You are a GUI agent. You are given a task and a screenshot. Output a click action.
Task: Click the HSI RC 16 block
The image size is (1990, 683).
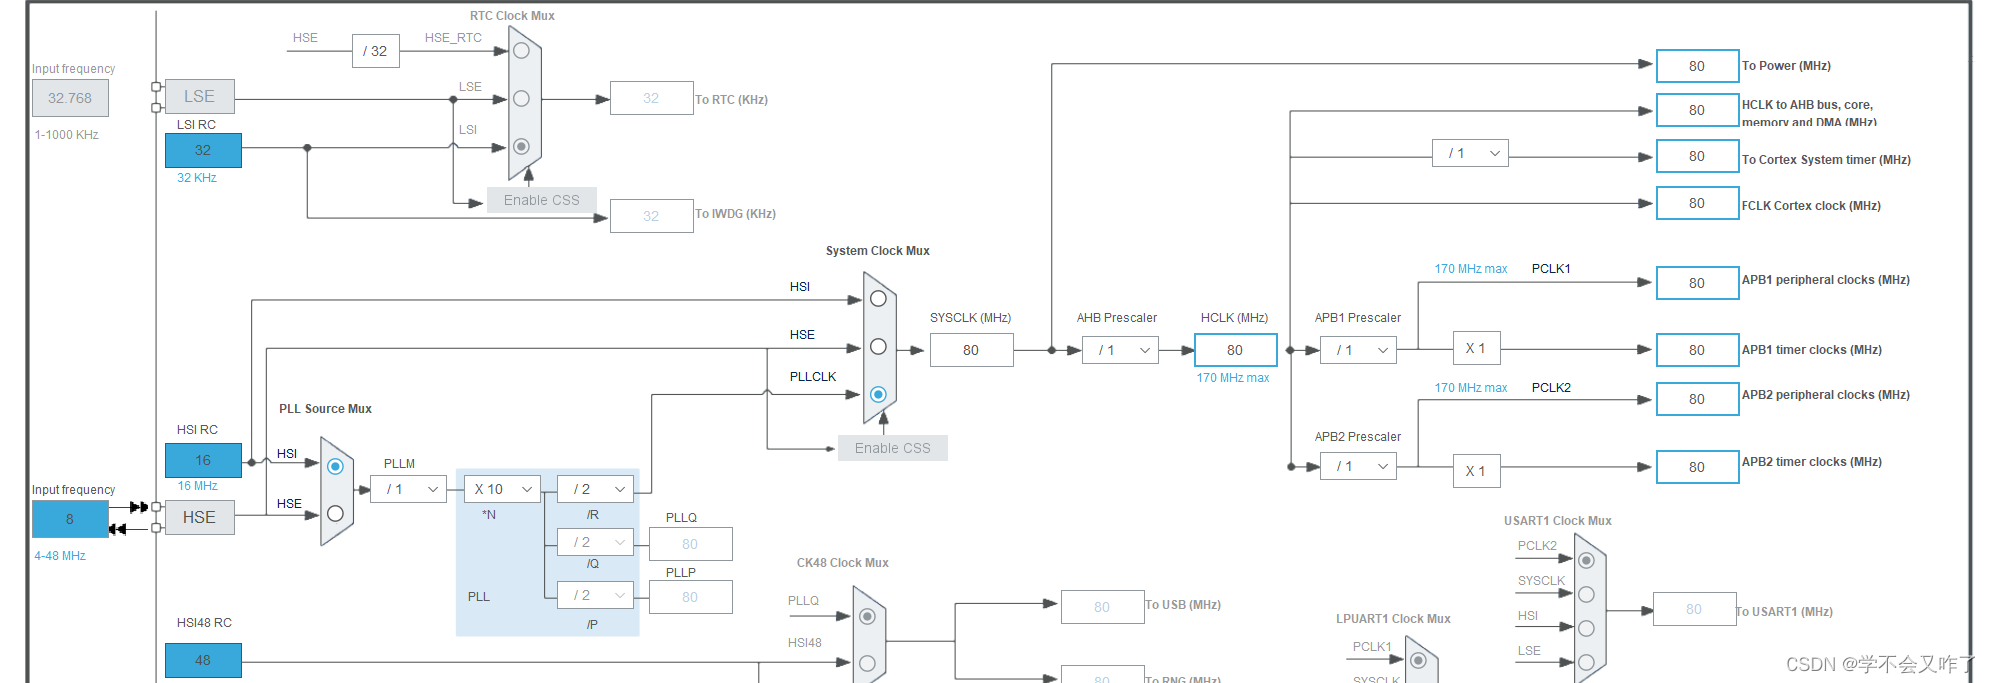click(203, 460)
